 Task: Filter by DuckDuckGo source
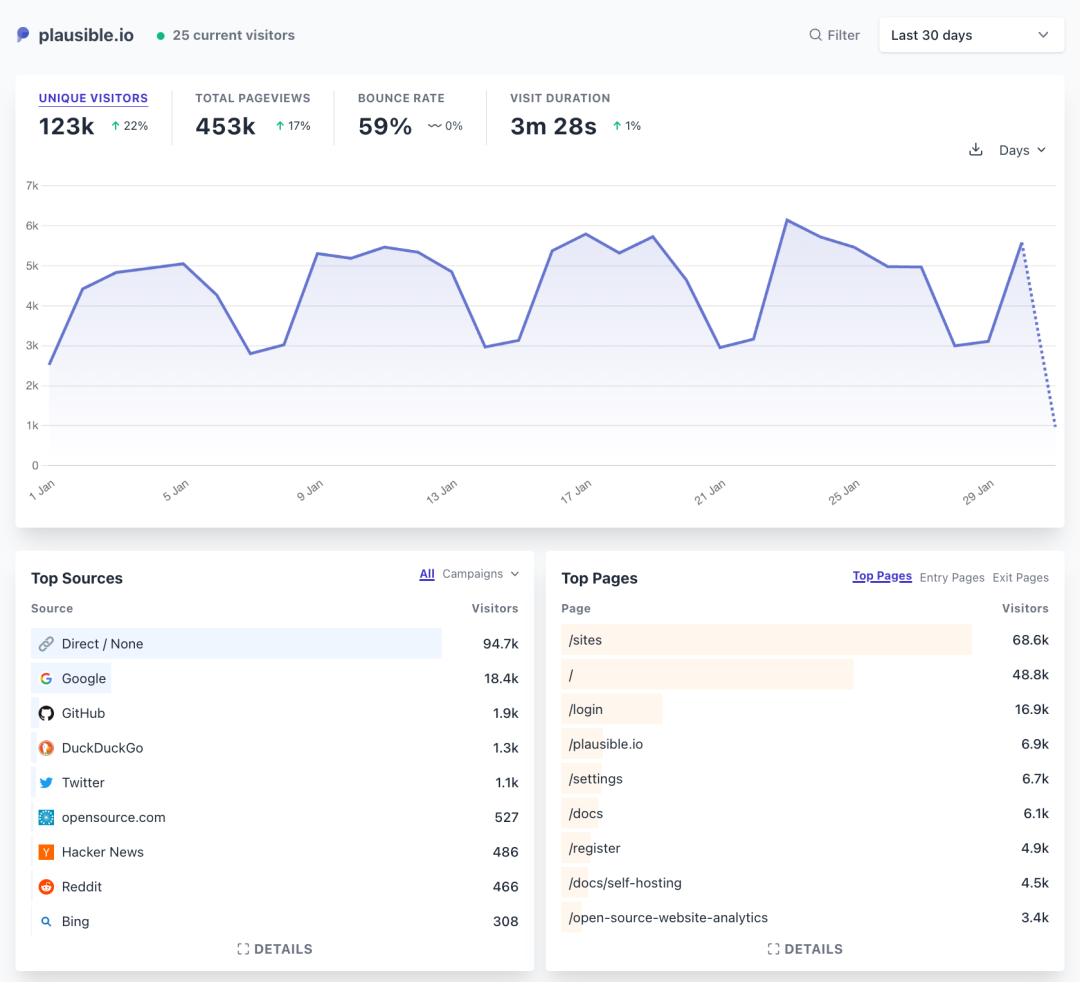tap(102, 748)
